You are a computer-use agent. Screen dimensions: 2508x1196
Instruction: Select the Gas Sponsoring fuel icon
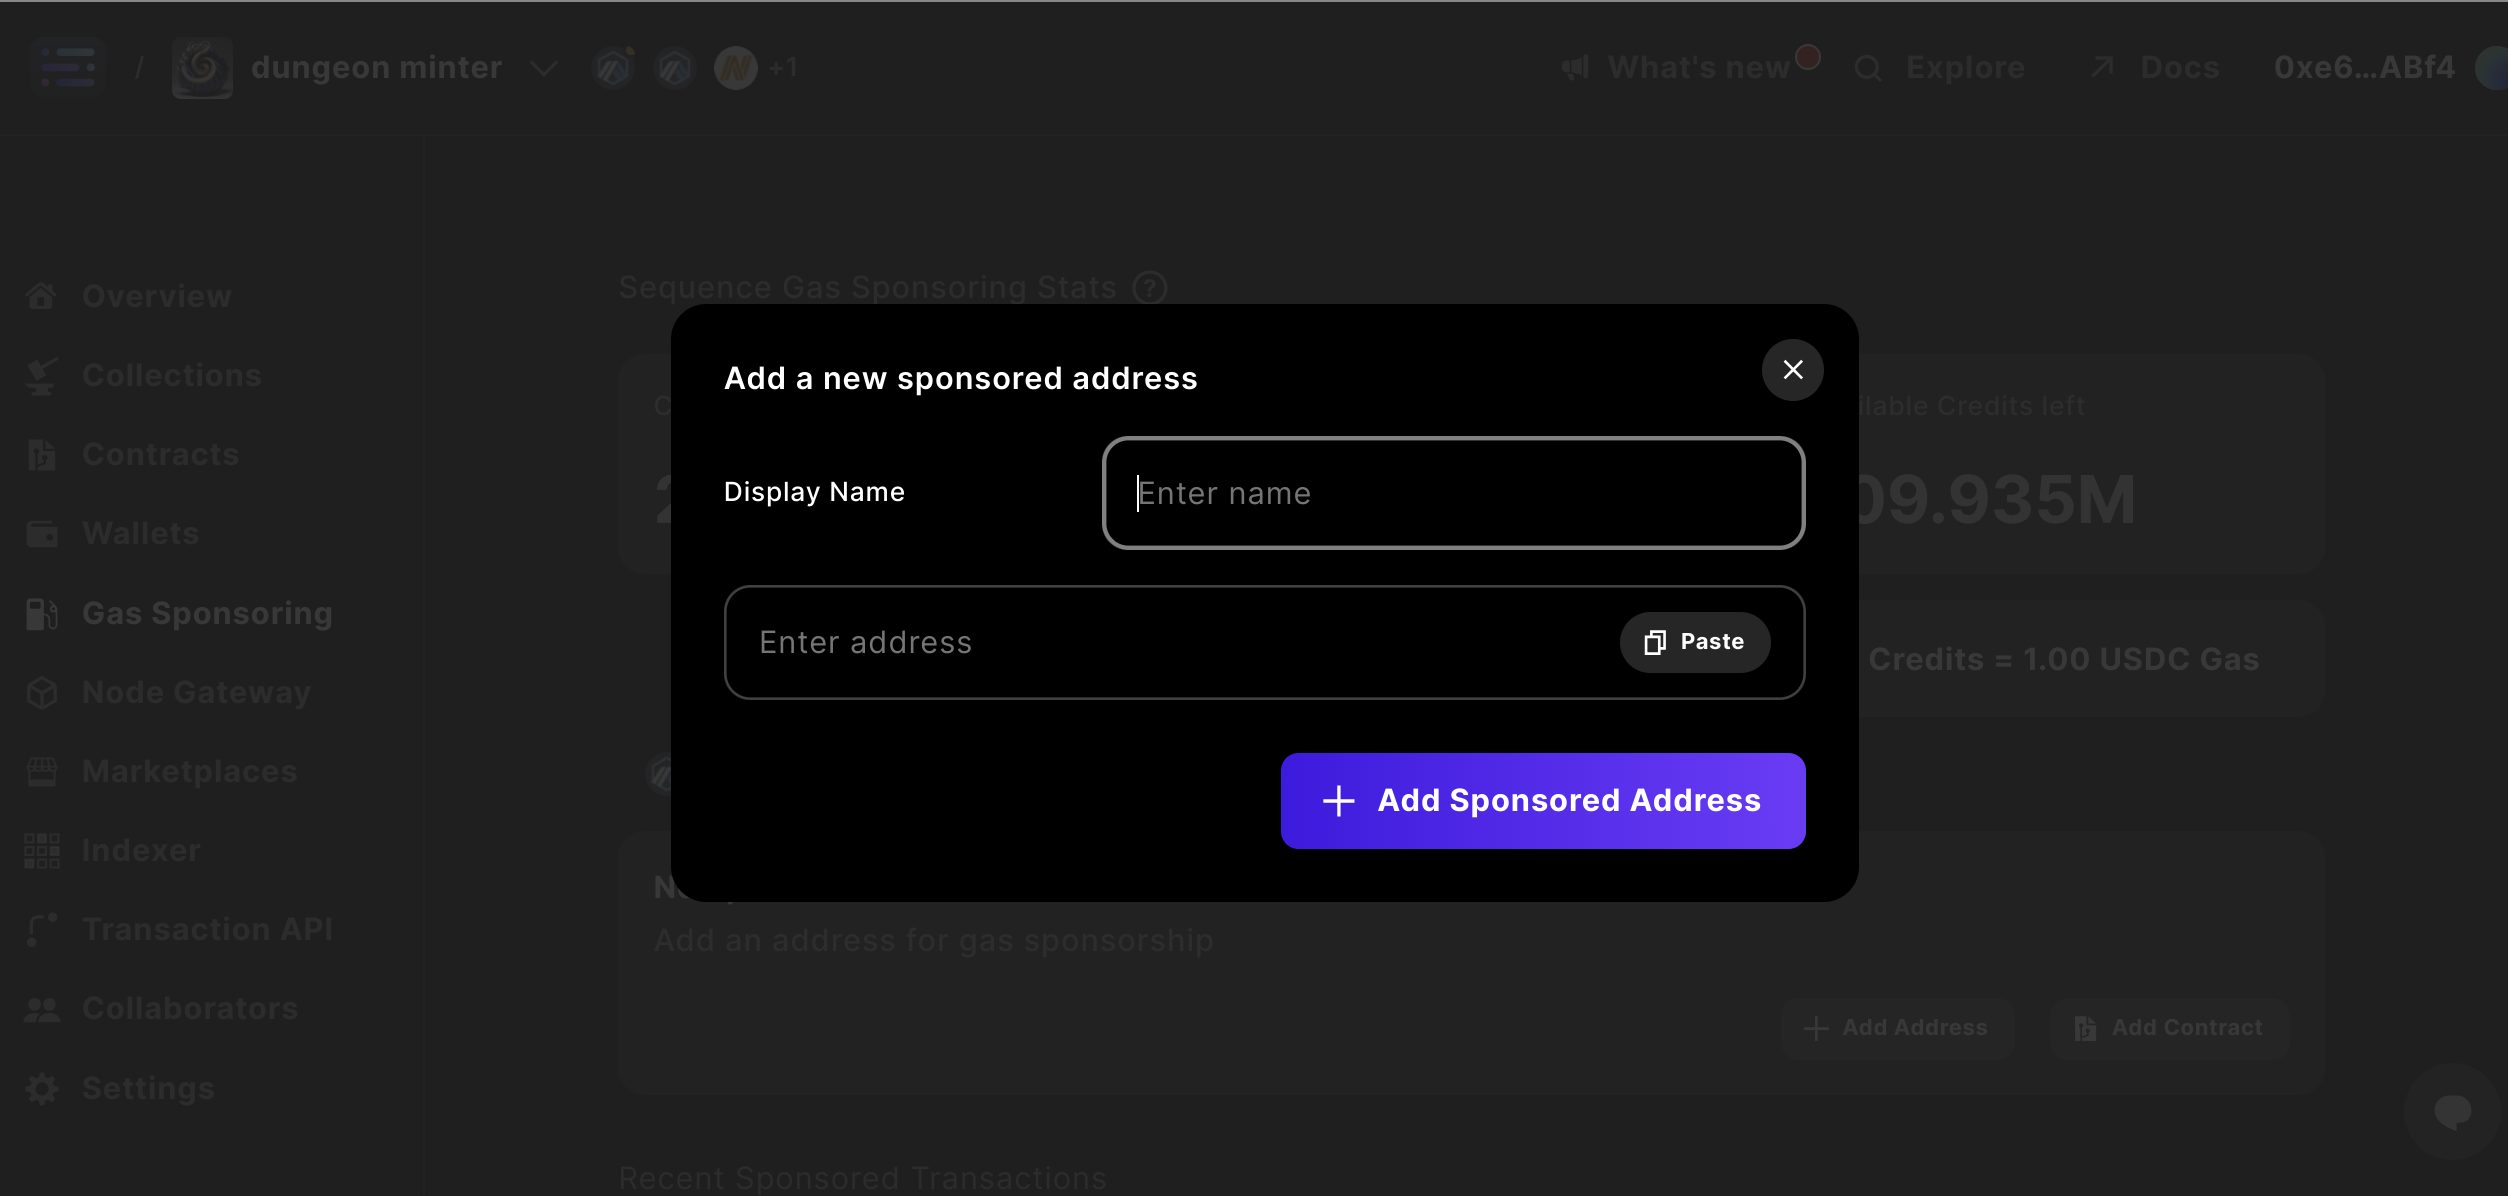coord(41,612)
